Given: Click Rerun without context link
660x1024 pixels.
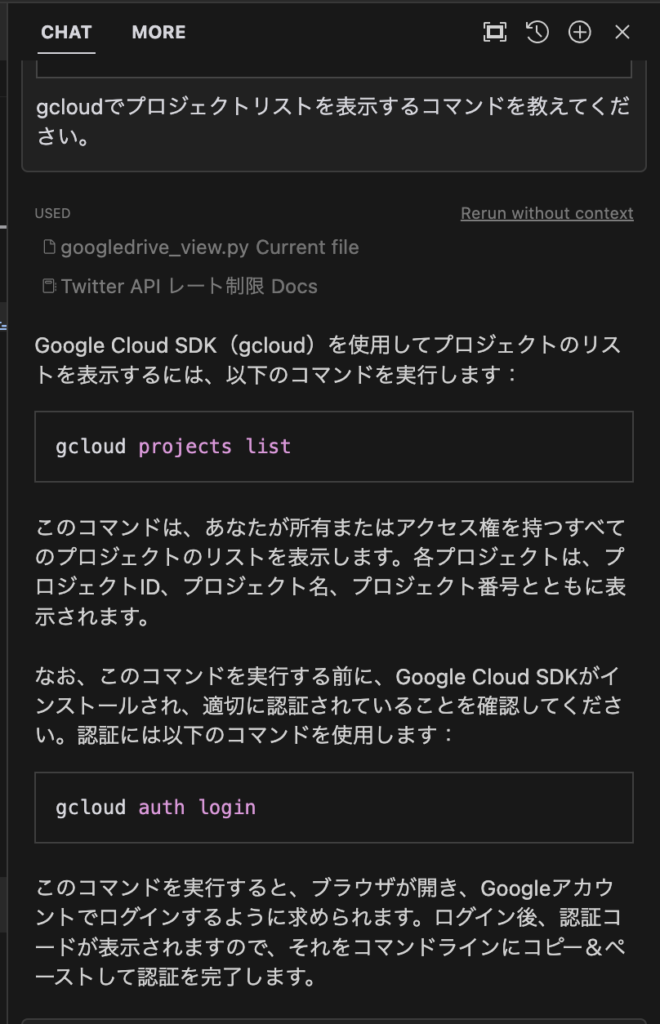Looking at the screenshot, I should pos(547,214).
